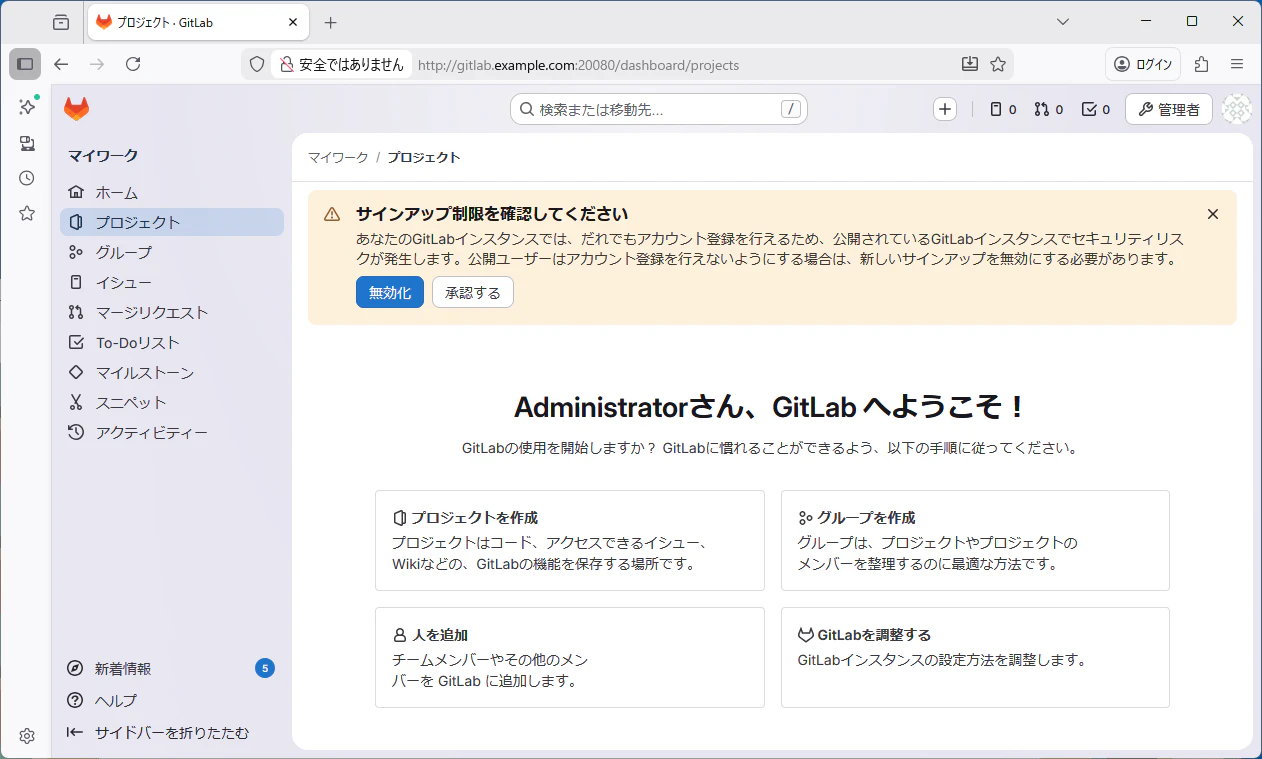Open the extensions puzzle icon
The image size is (1262, 759).
point(1202,64)
